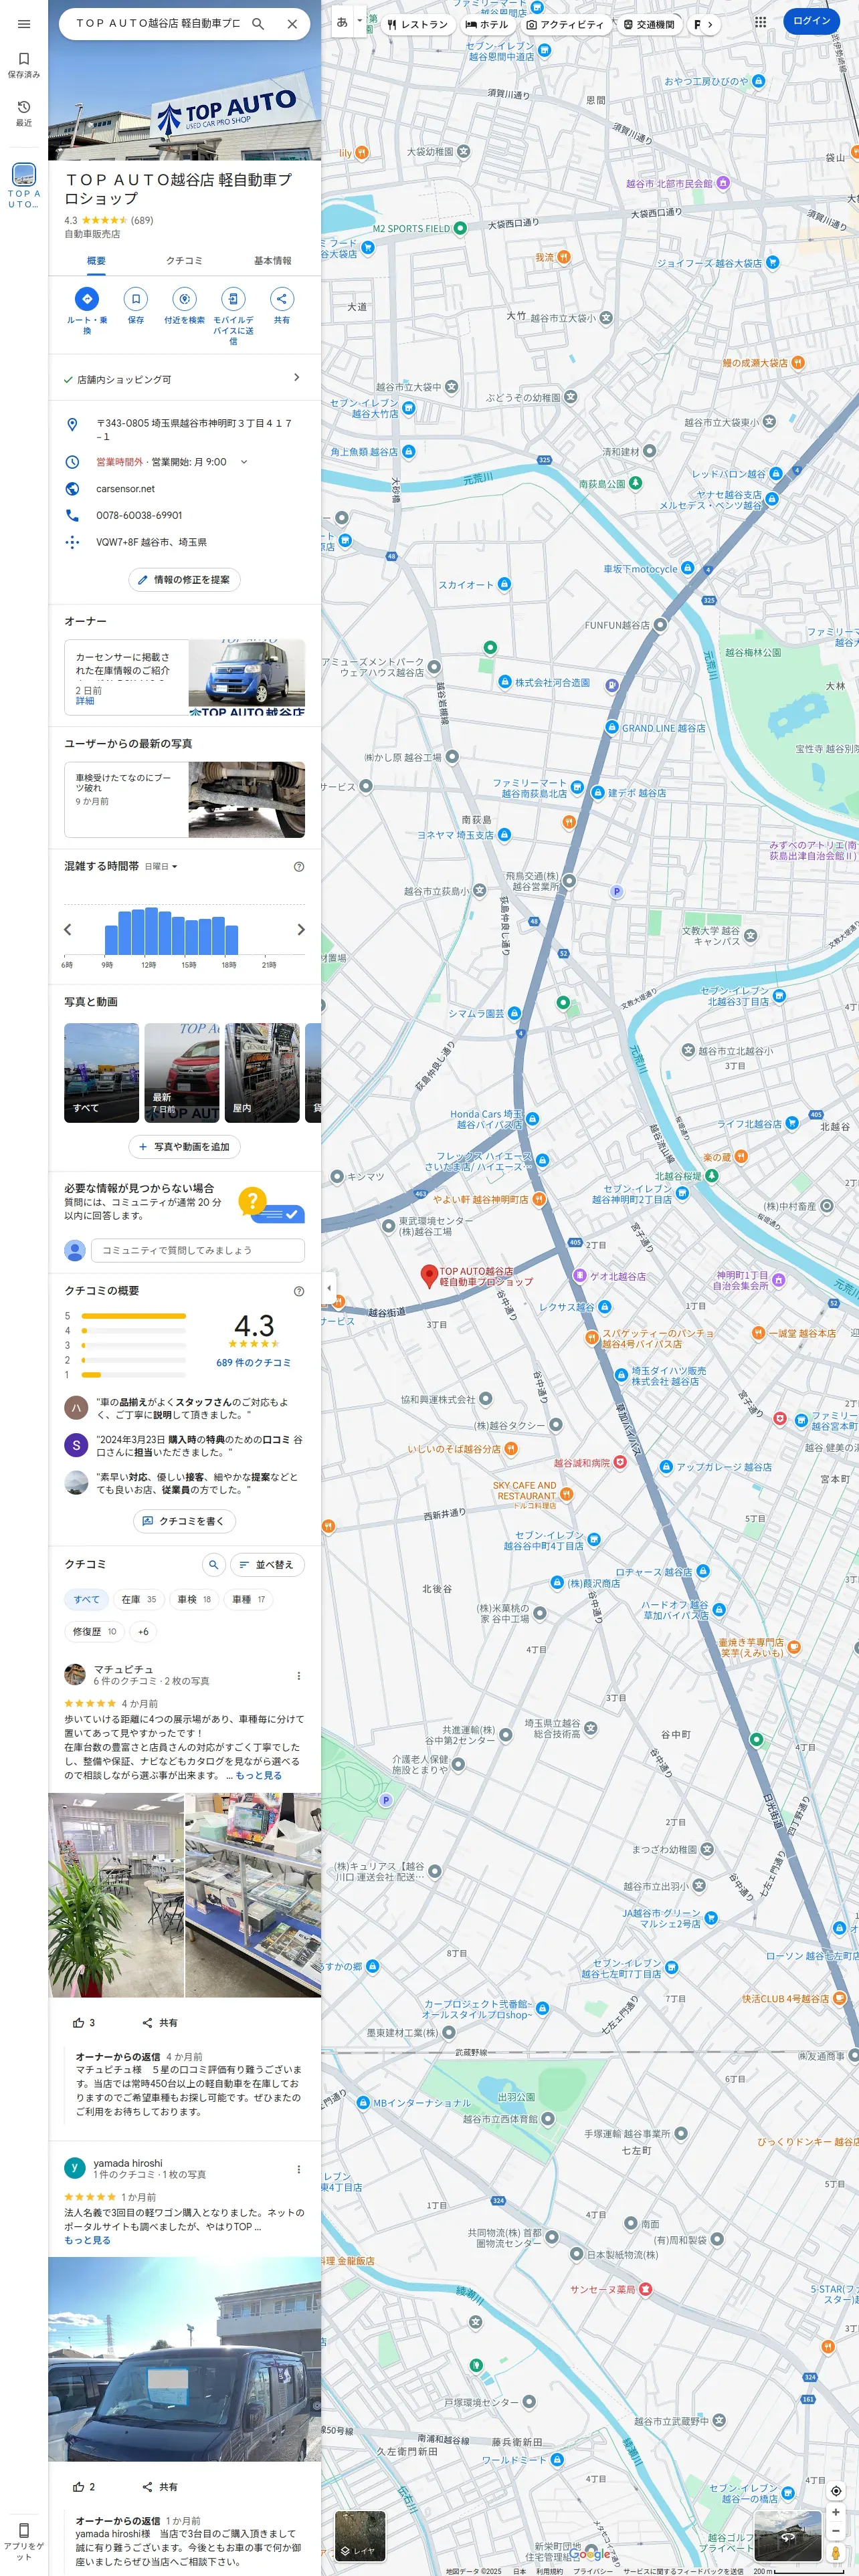Switch to the Reviews (クチコミ) tab
Viewport: 859px width, 2576px height.
point(184,261)
